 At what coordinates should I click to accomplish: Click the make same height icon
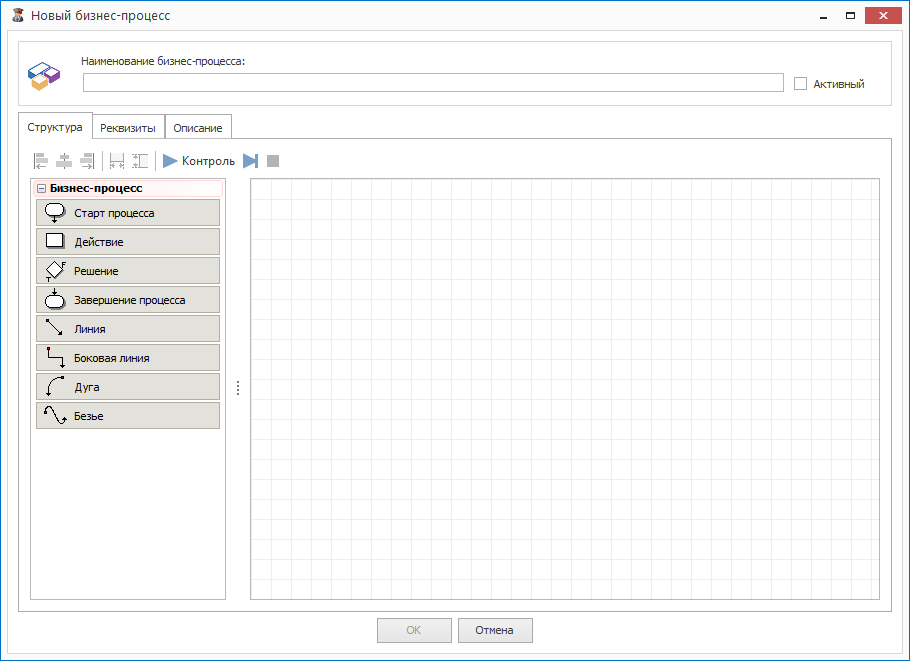[x=140, y=161]
